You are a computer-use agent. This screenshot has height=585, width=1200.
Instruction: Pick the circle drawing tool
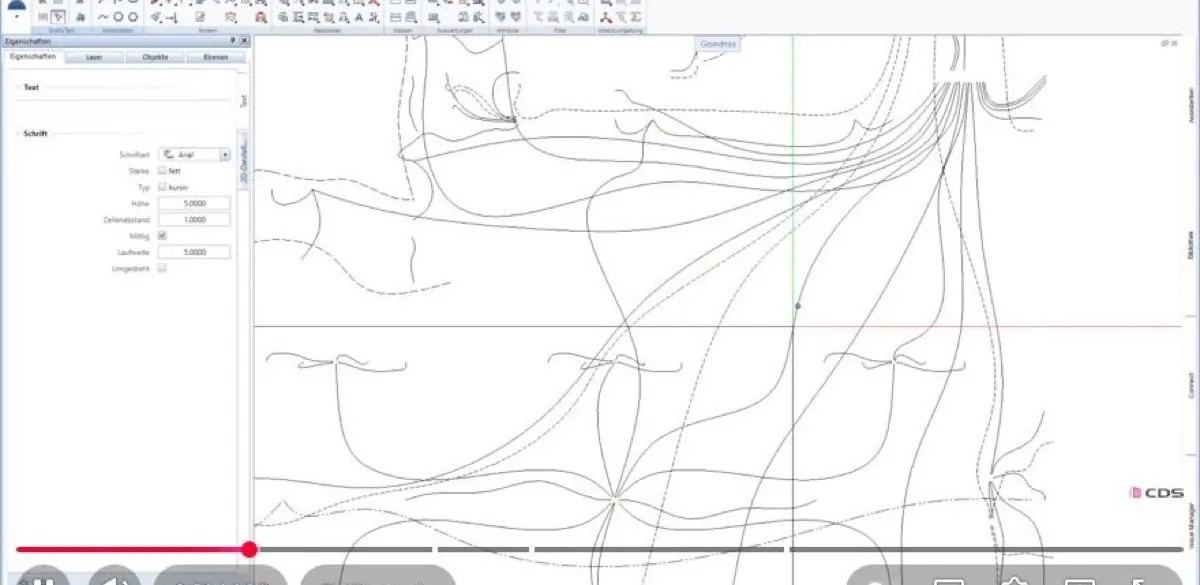coord(118,17)
